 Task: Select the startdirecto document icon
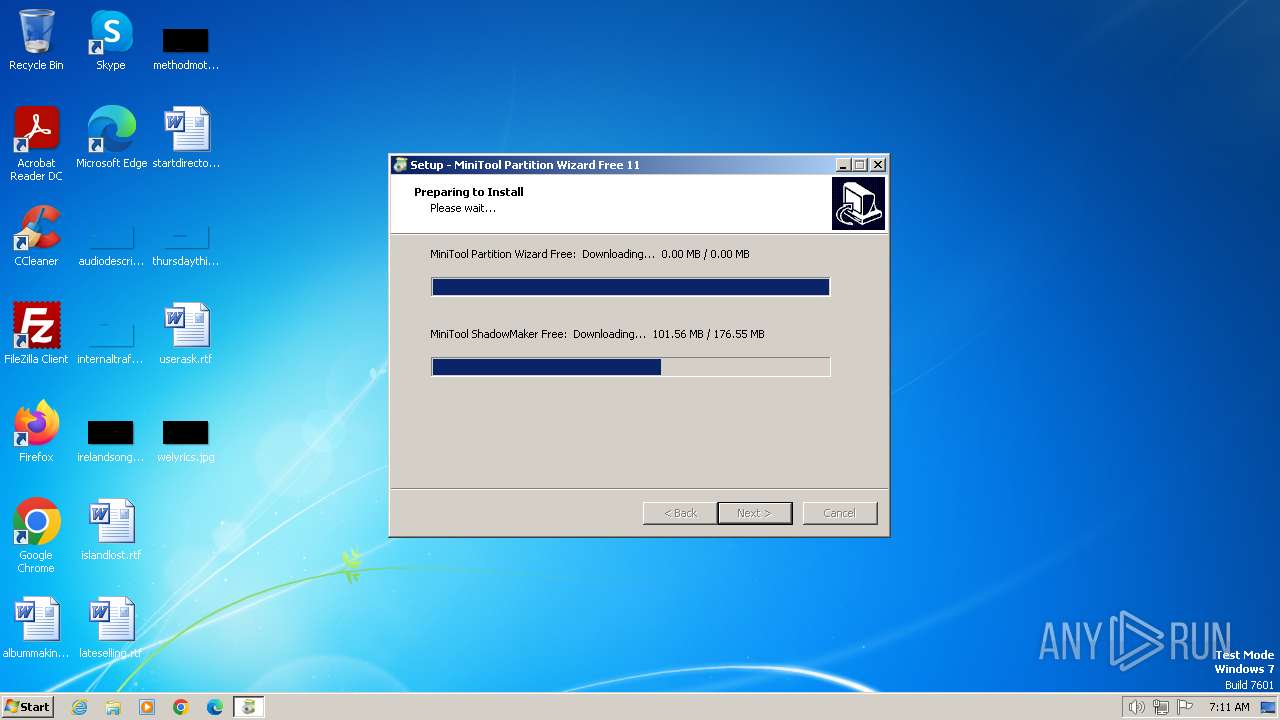pyautogui.click(x=186, y=137)
